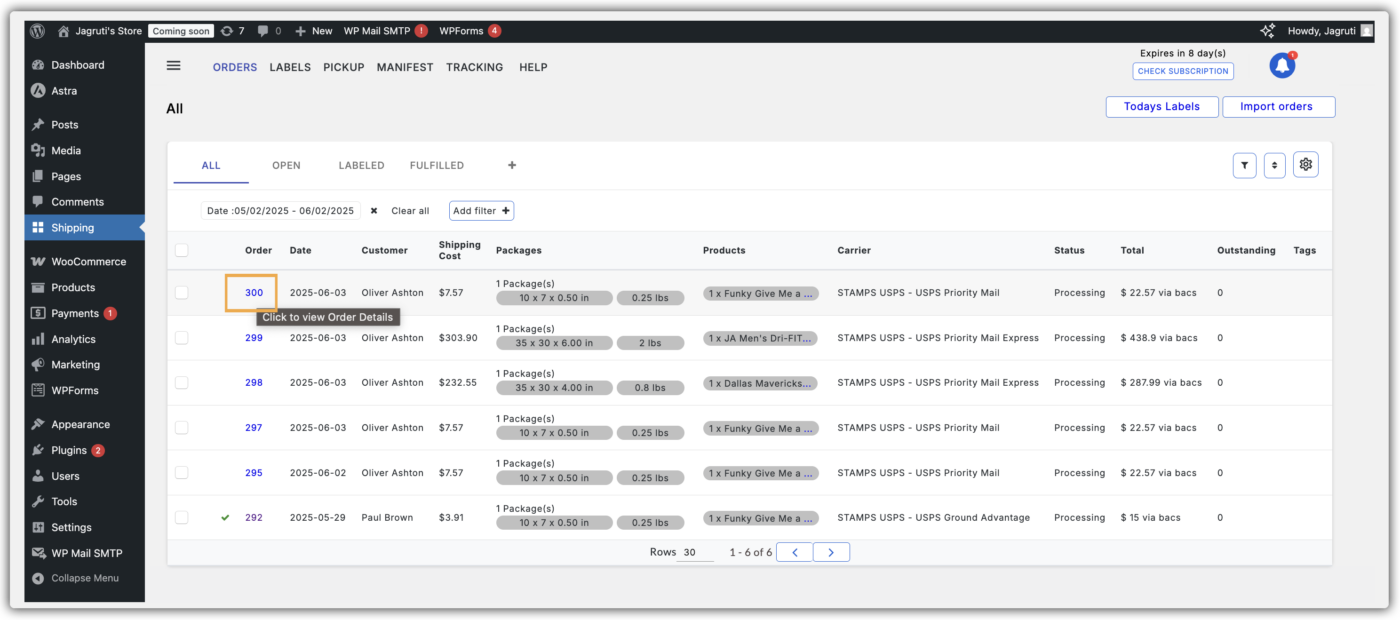The image size is (1400, 620).
Task: Click Clear all filters
Action: click(x=410, y=211)
